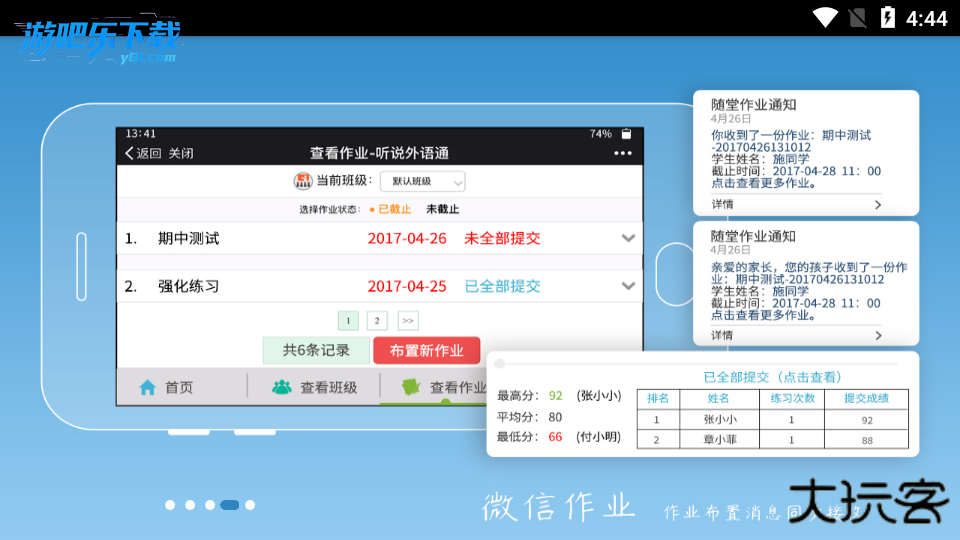Select the 未截止 status option
960x540 pixels.
click(x=443, y=209)
